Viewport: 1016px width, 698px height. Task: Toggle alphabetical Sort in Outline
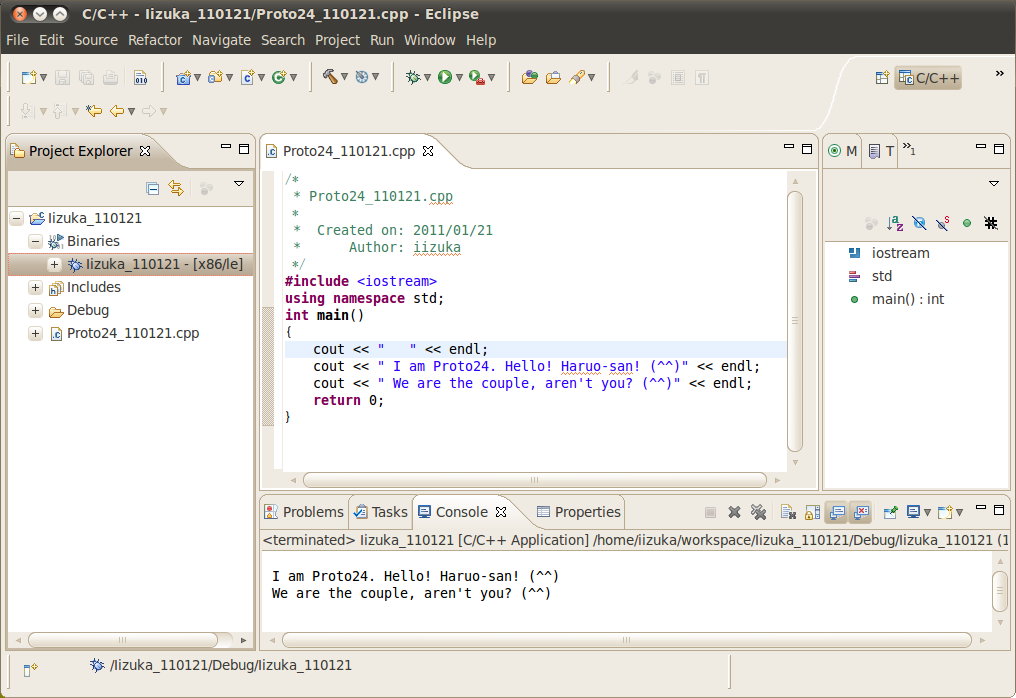(x=895, y=224)
